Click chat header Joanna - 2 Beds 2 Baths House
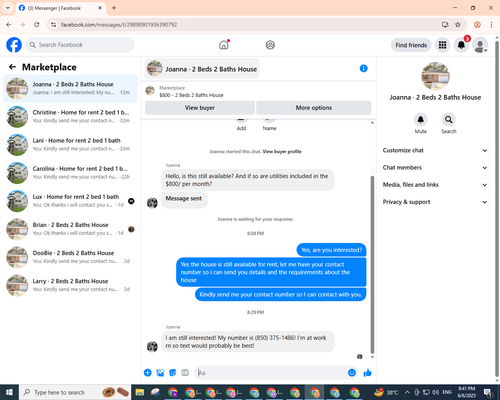The image size is (500, 400). tap(203, 69)
